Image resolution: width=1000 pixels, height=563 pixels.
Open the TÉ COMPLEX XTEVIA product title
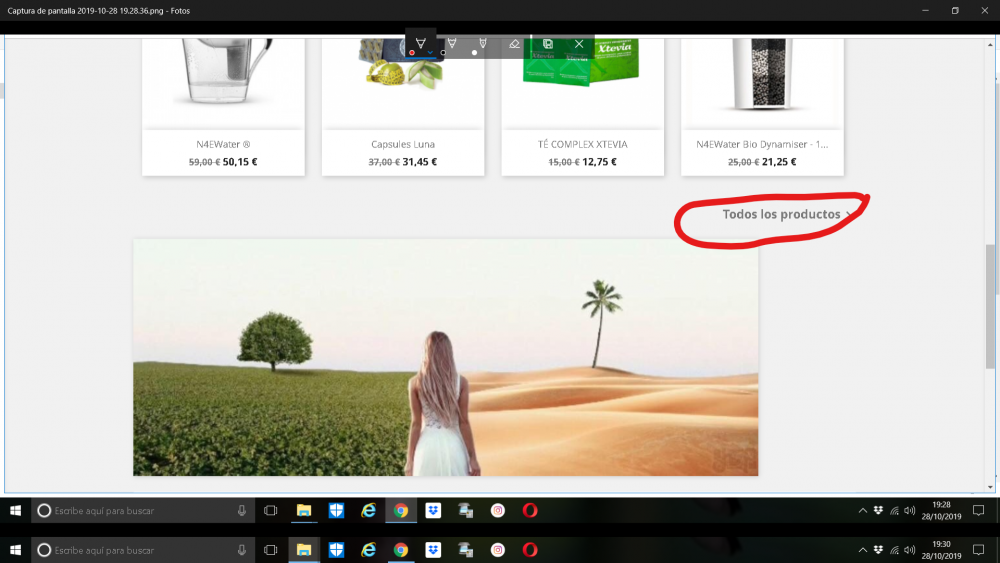(x=582, y=144)
